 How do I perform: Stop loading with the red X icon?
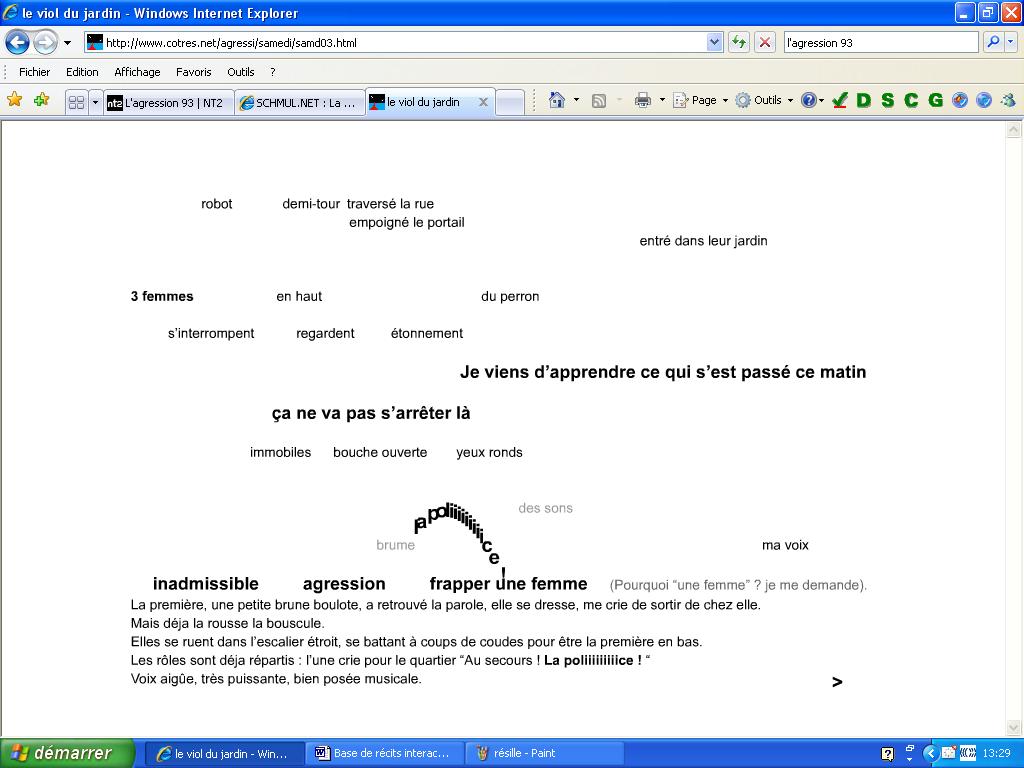coord(765,43)
